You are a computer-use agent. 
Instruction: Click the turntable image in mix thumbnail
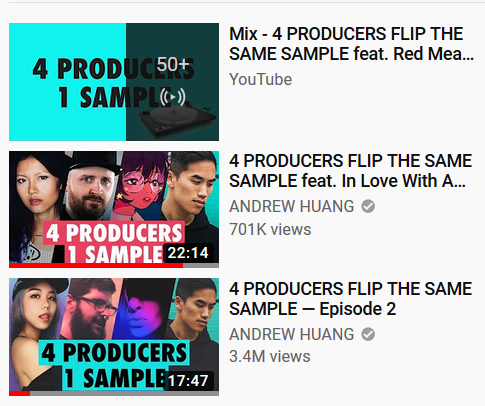177,118
